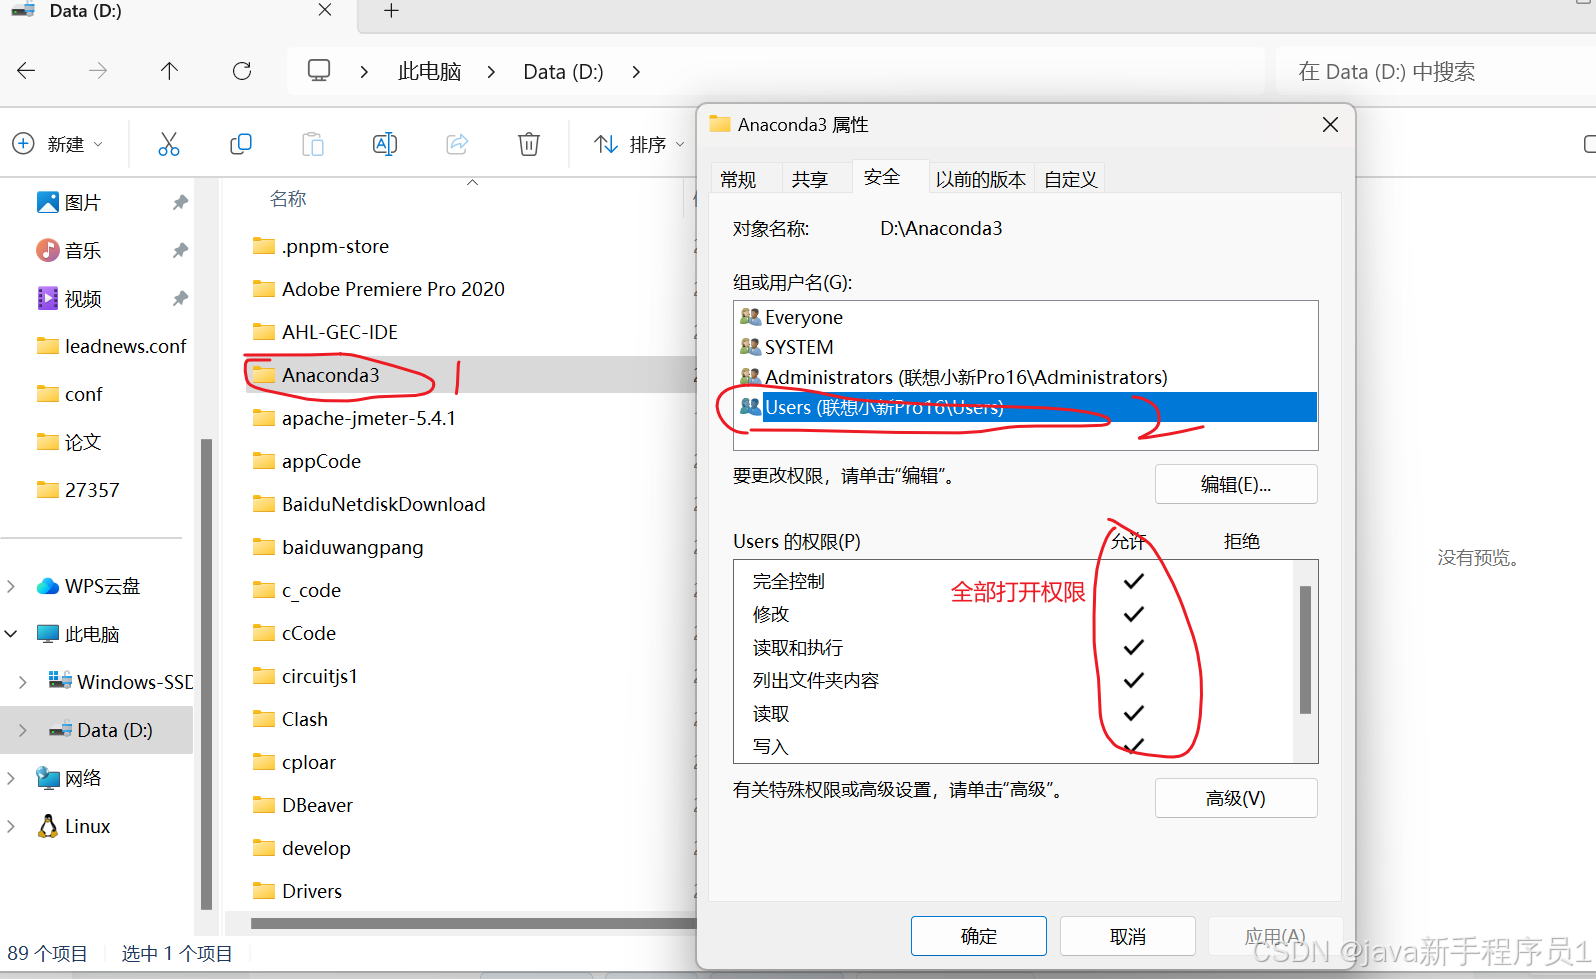Screen dimensions: 1596x979
Task: Open 图片 in quick access sidebar
Action: click(x=83, y=203)
